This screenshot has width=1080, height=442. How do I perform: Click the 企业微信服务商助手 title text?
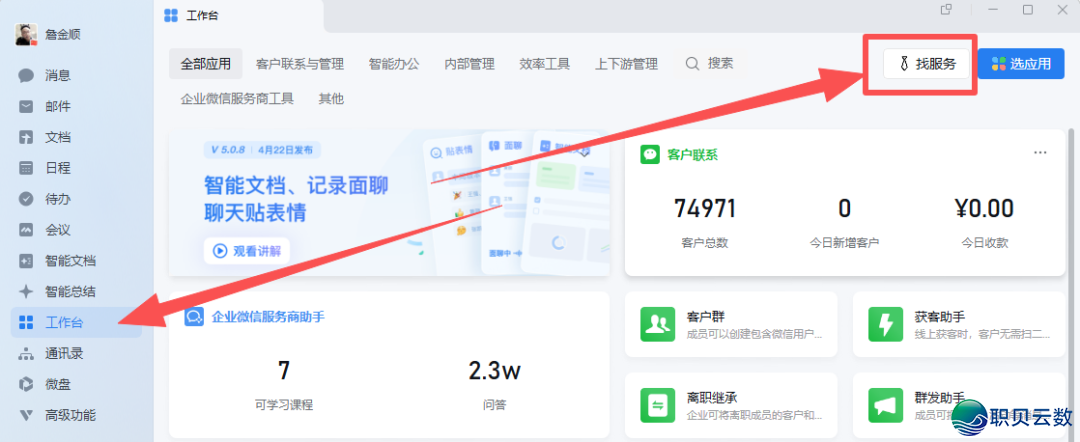pos(268,317)
